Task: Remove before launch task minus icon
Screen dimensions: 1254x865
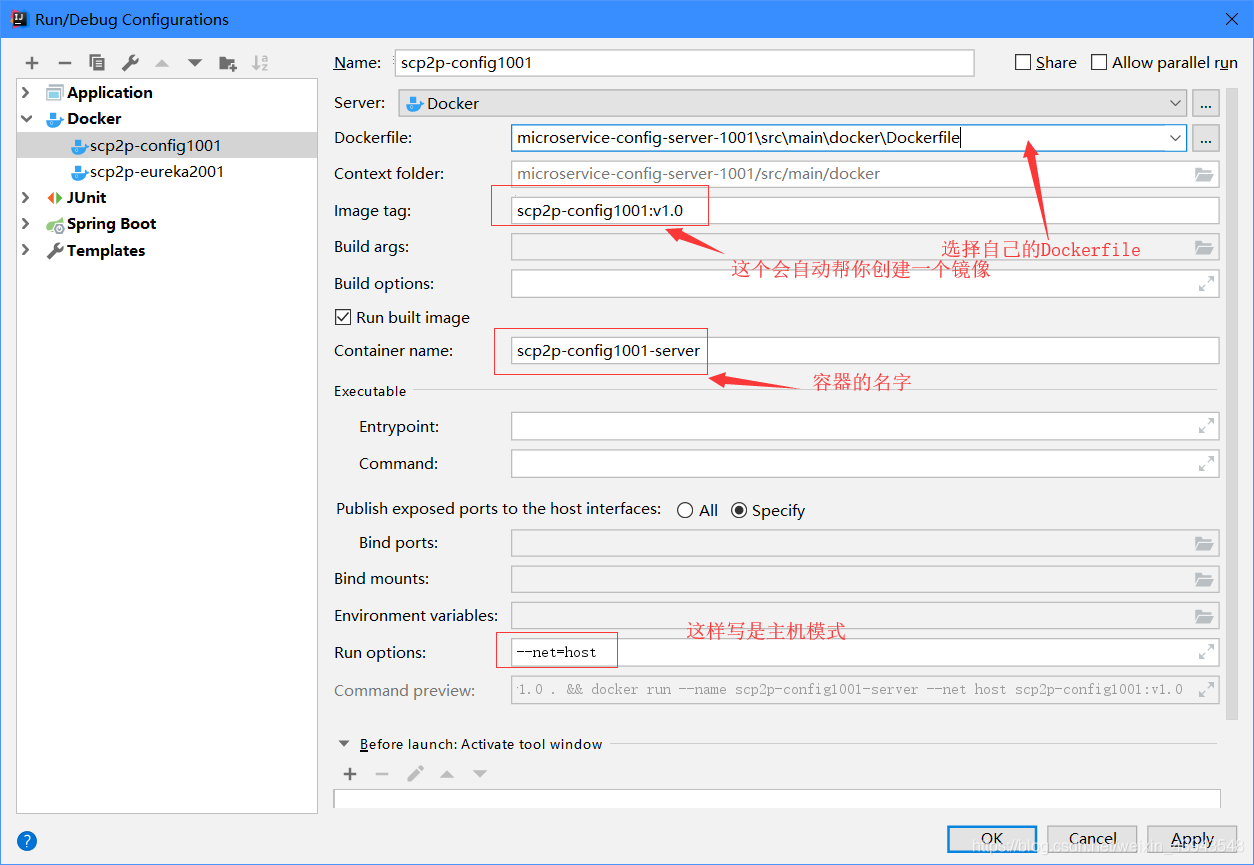Action: click(382, 774)
